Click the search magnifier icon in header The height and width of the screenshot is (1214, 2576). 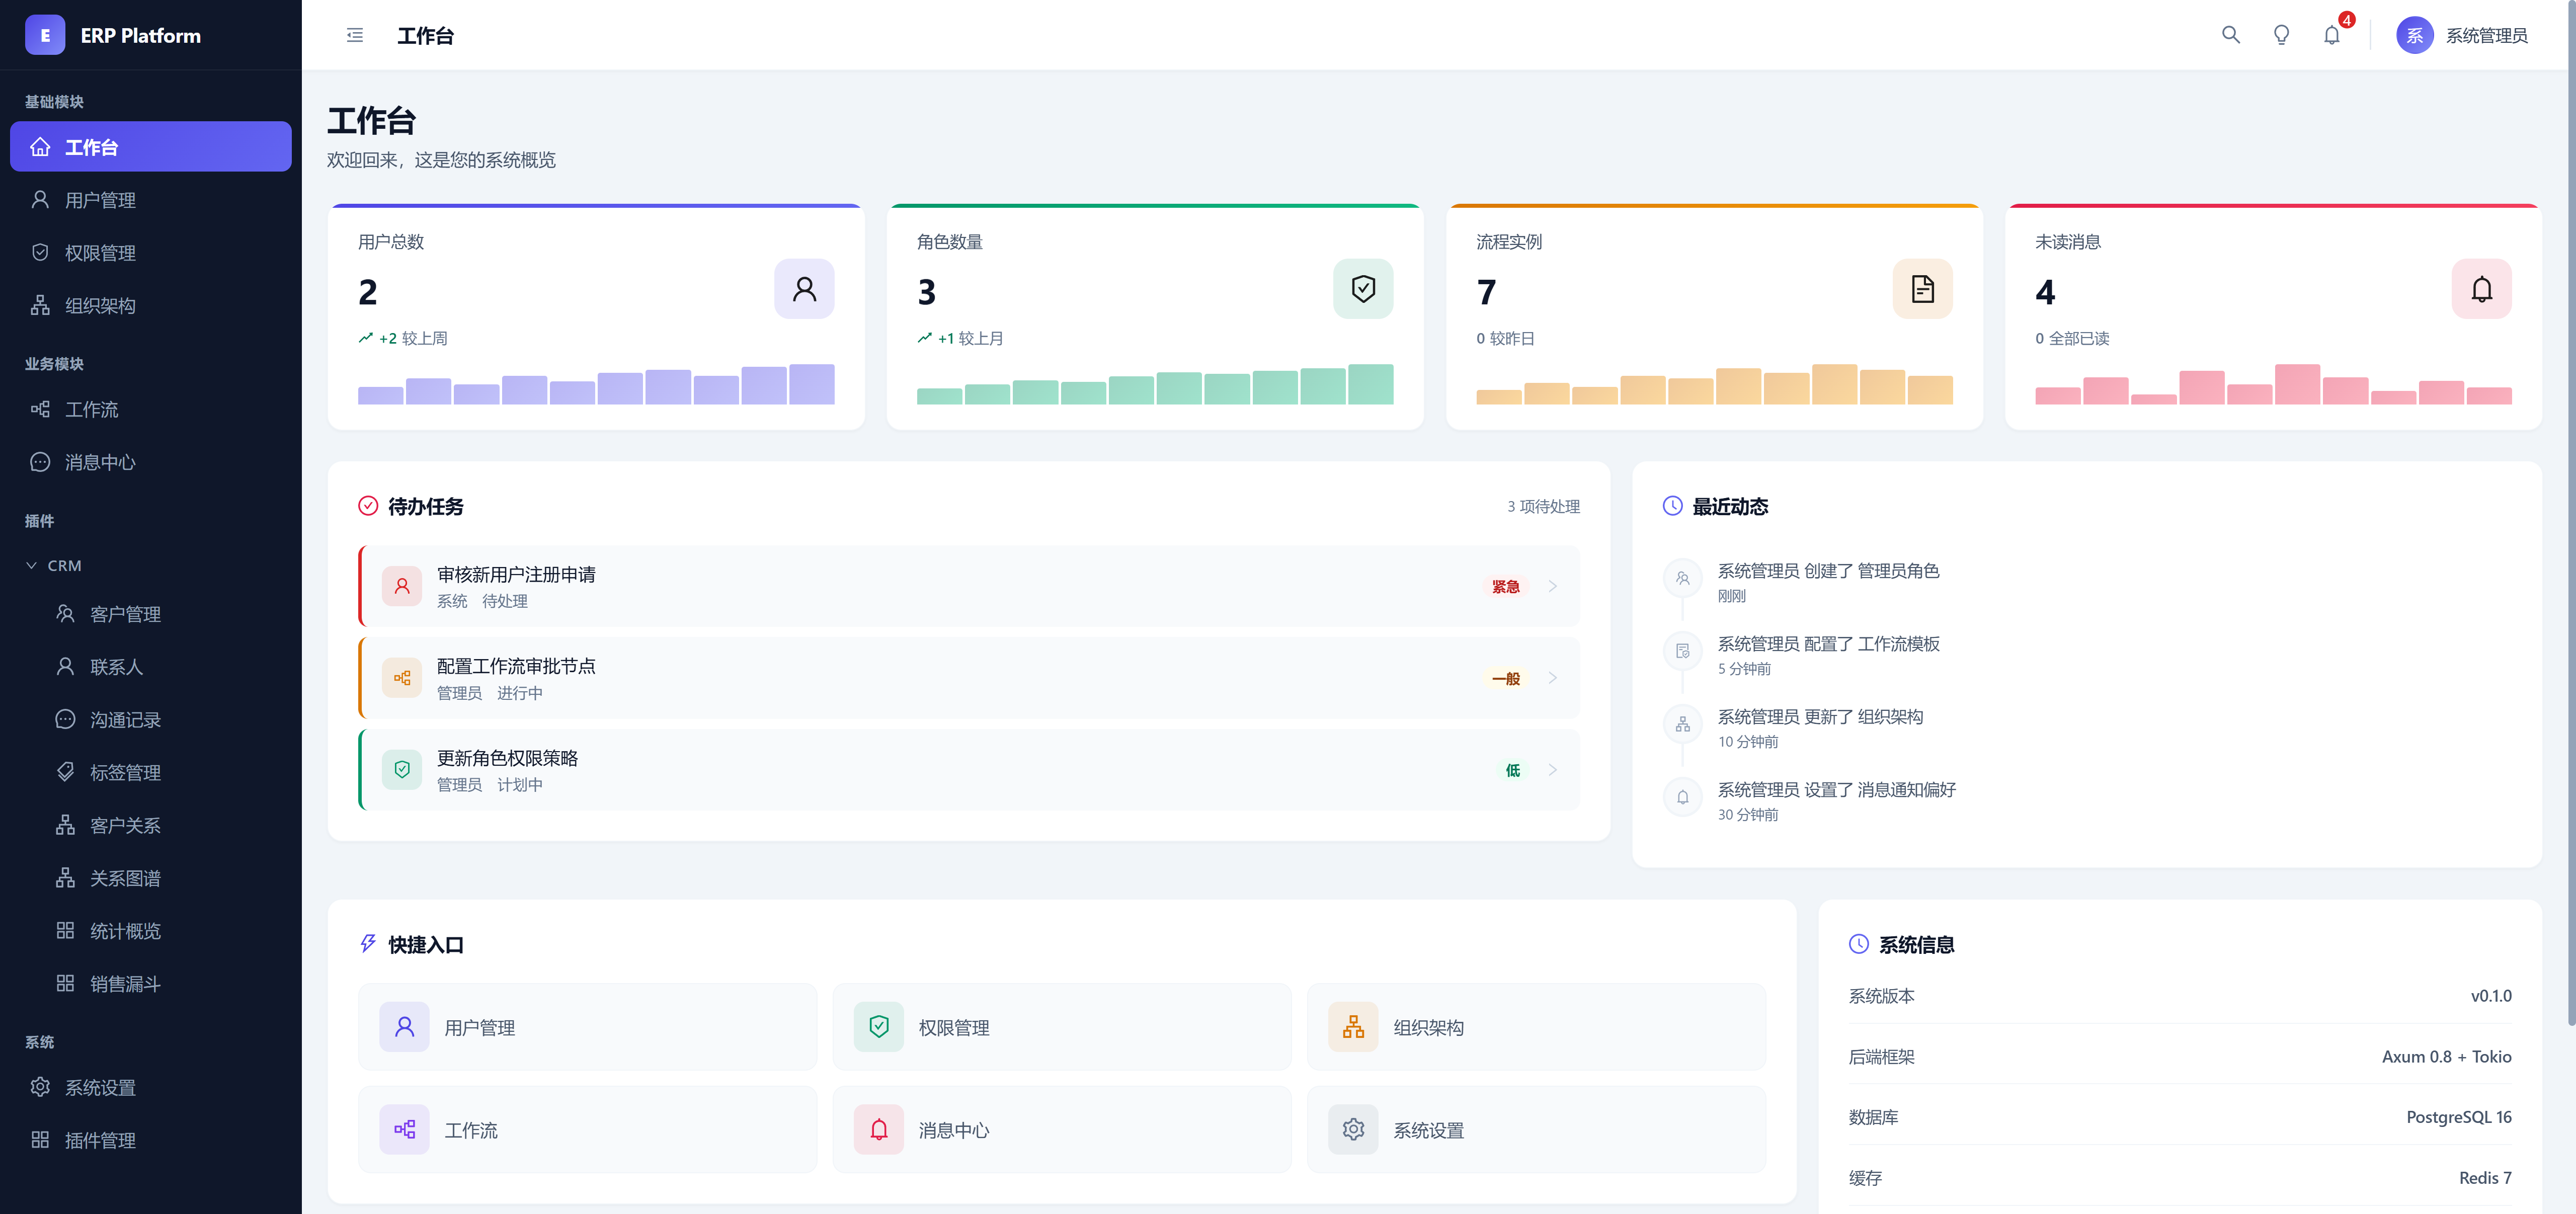coord(2230,35)
